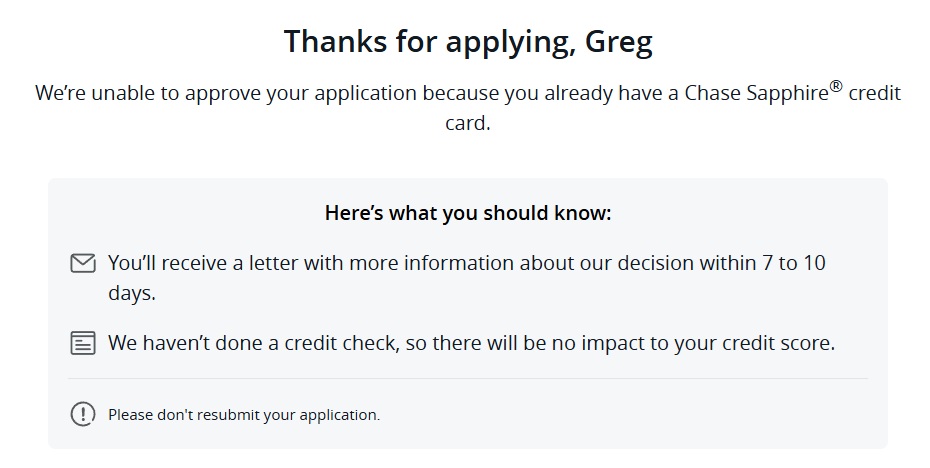Click the registered trademark symbol after Sapphire

click(836, 87)
